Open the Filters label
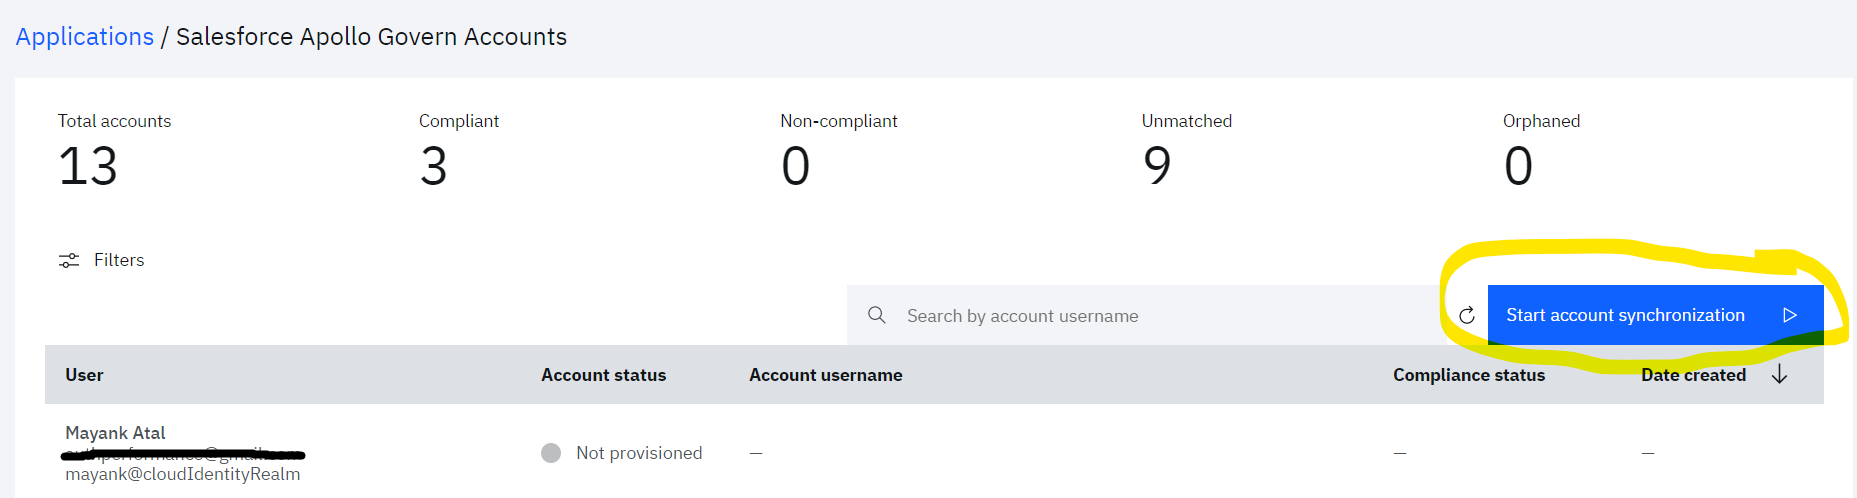 point(119,260)
